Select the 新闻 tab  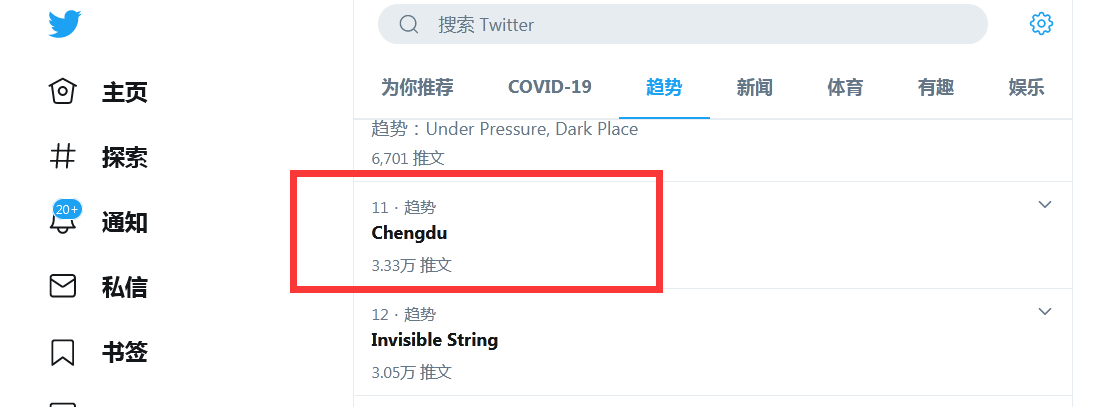[x=755, y=87]
